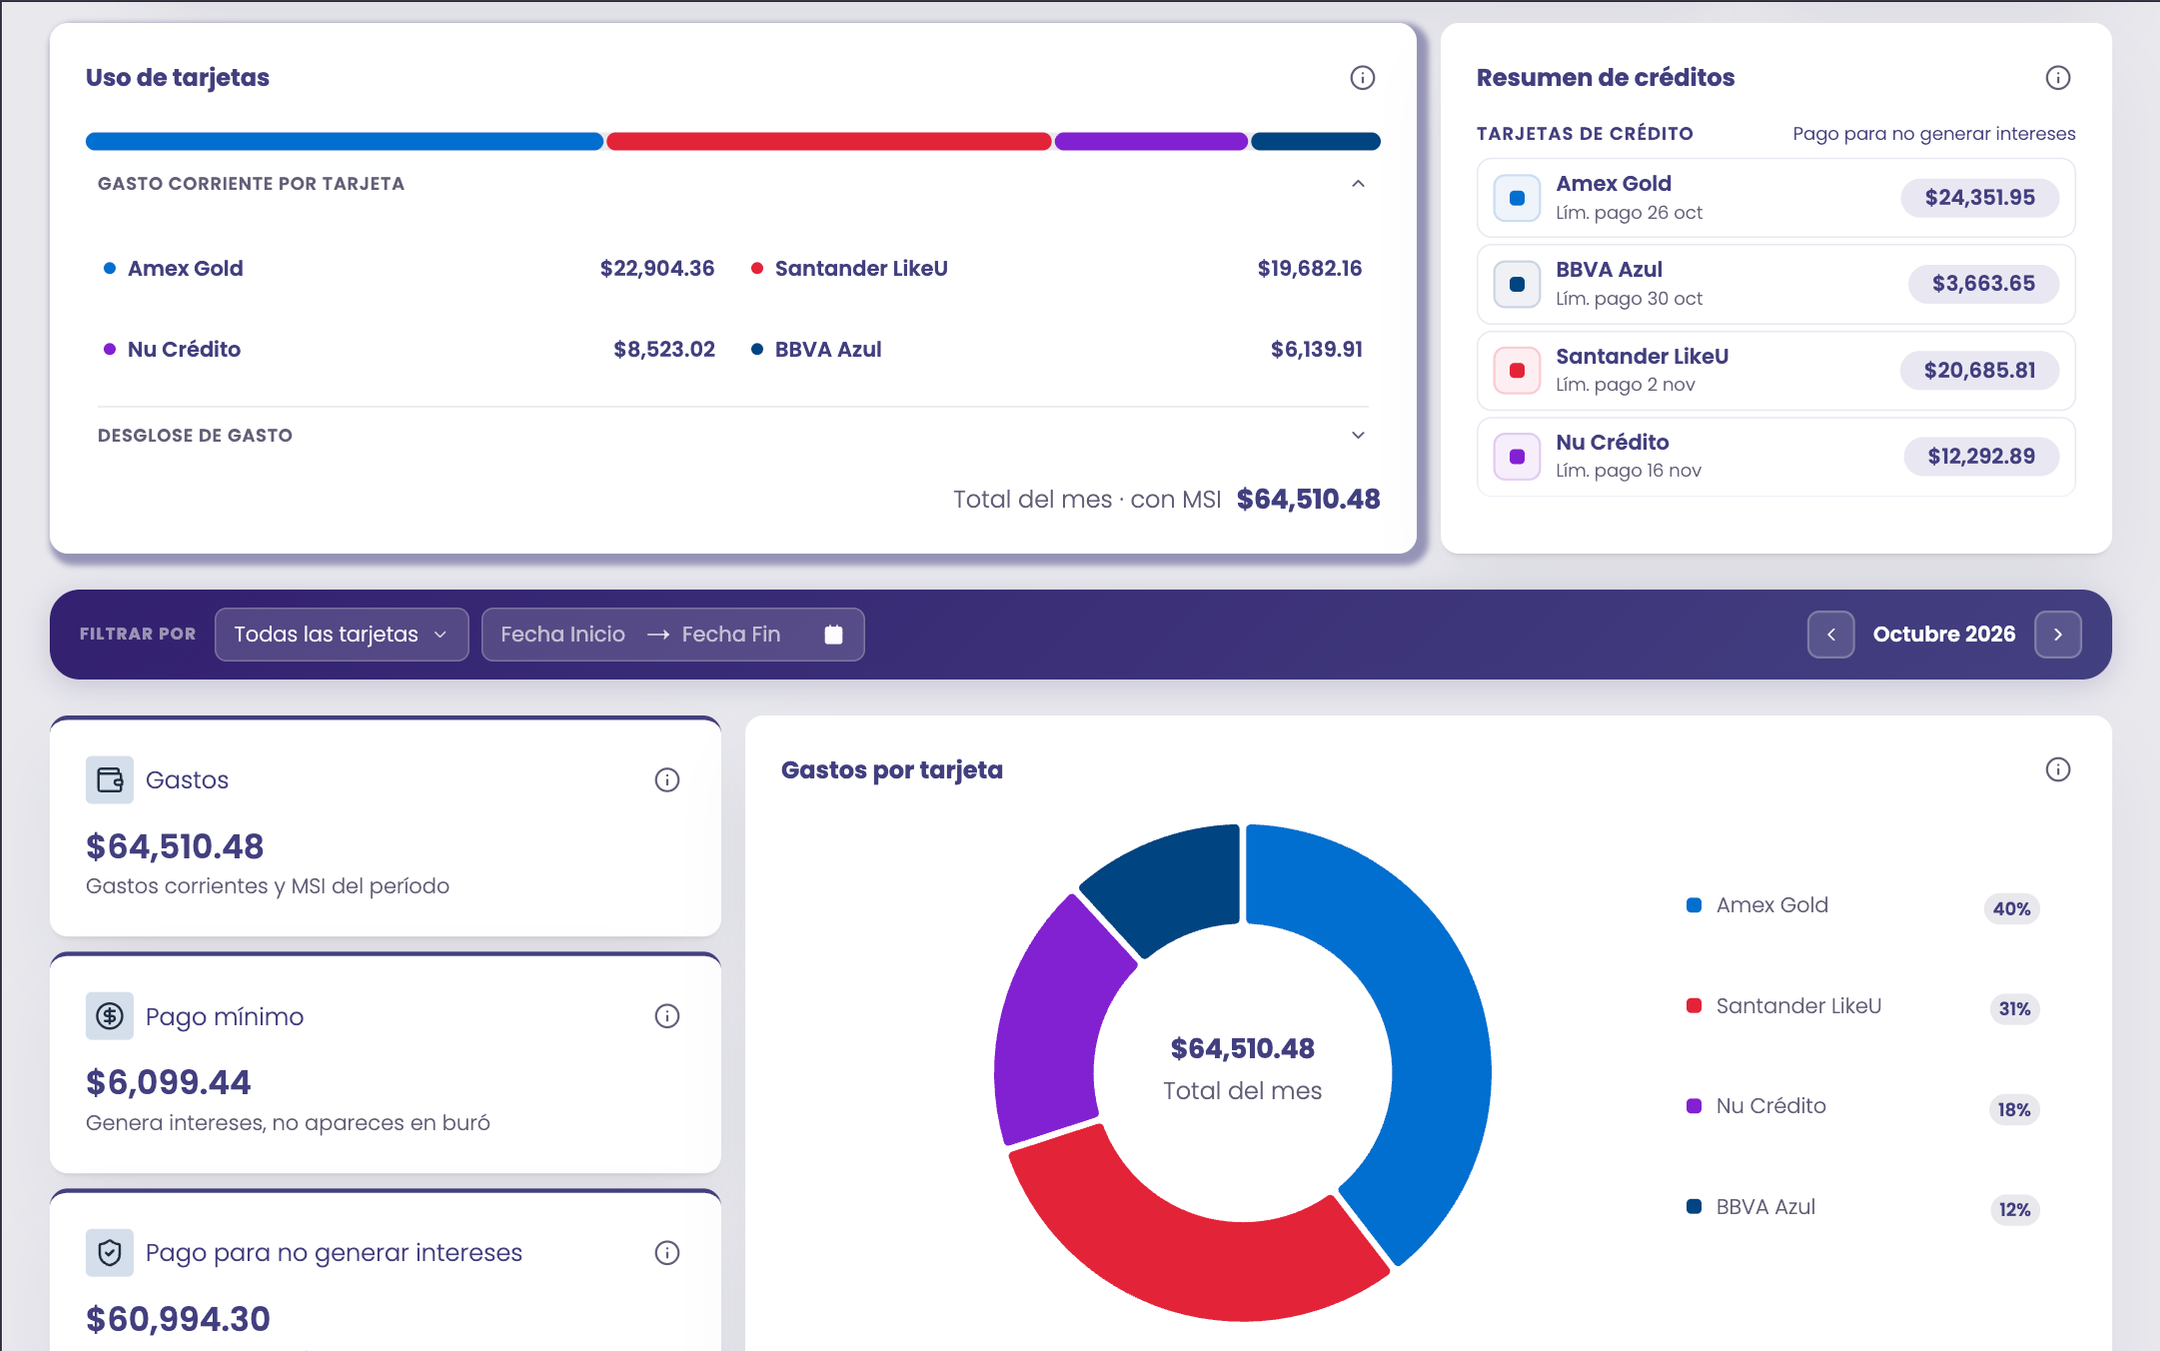Open info icon for Pago para no generar intereses

coord(667,1253)
